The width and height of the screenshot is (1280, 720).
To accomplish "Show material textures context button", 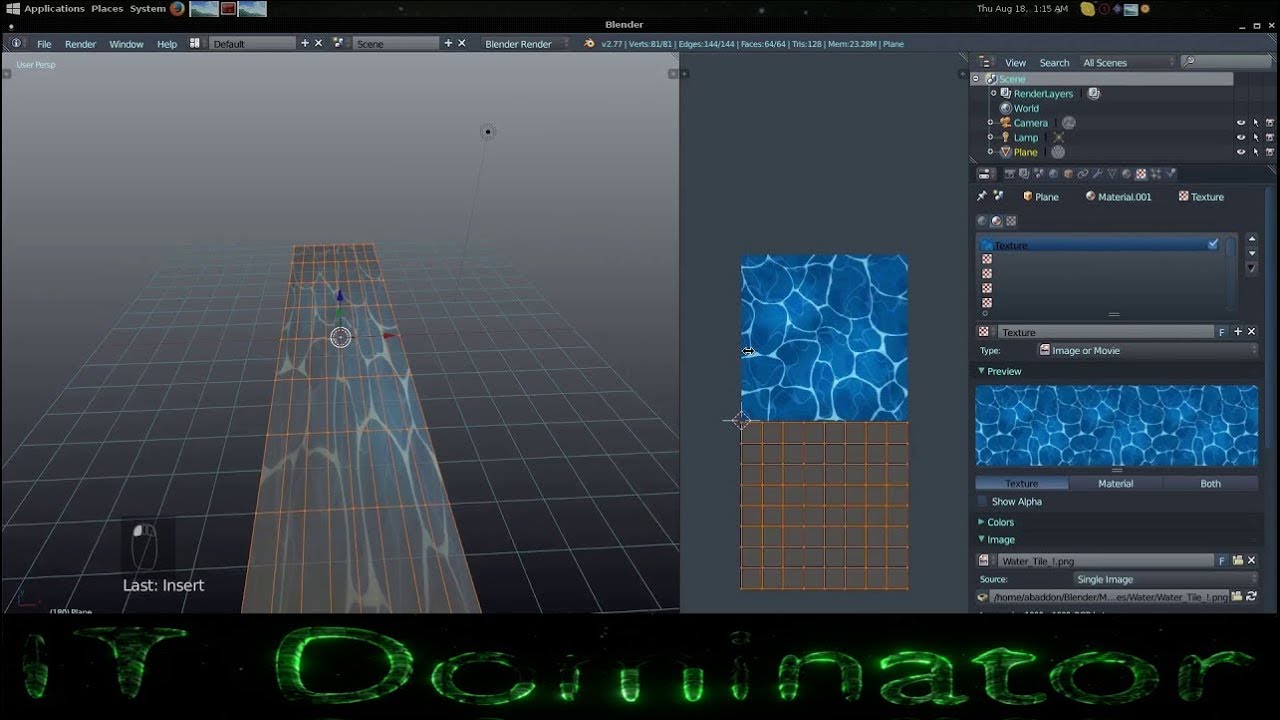I will coord(996,221).
